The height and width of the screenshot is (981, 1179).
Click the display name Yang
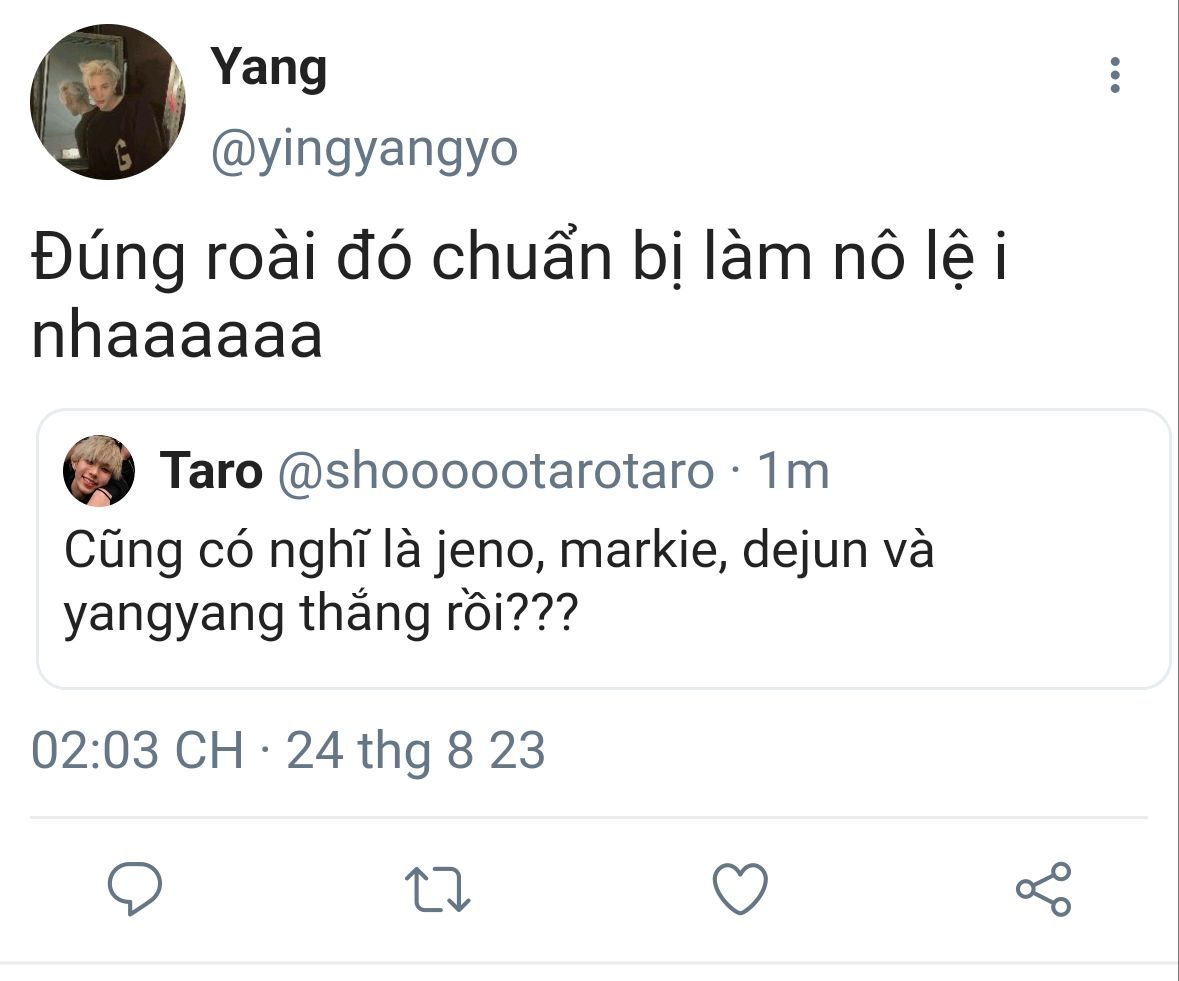point(268,68)
